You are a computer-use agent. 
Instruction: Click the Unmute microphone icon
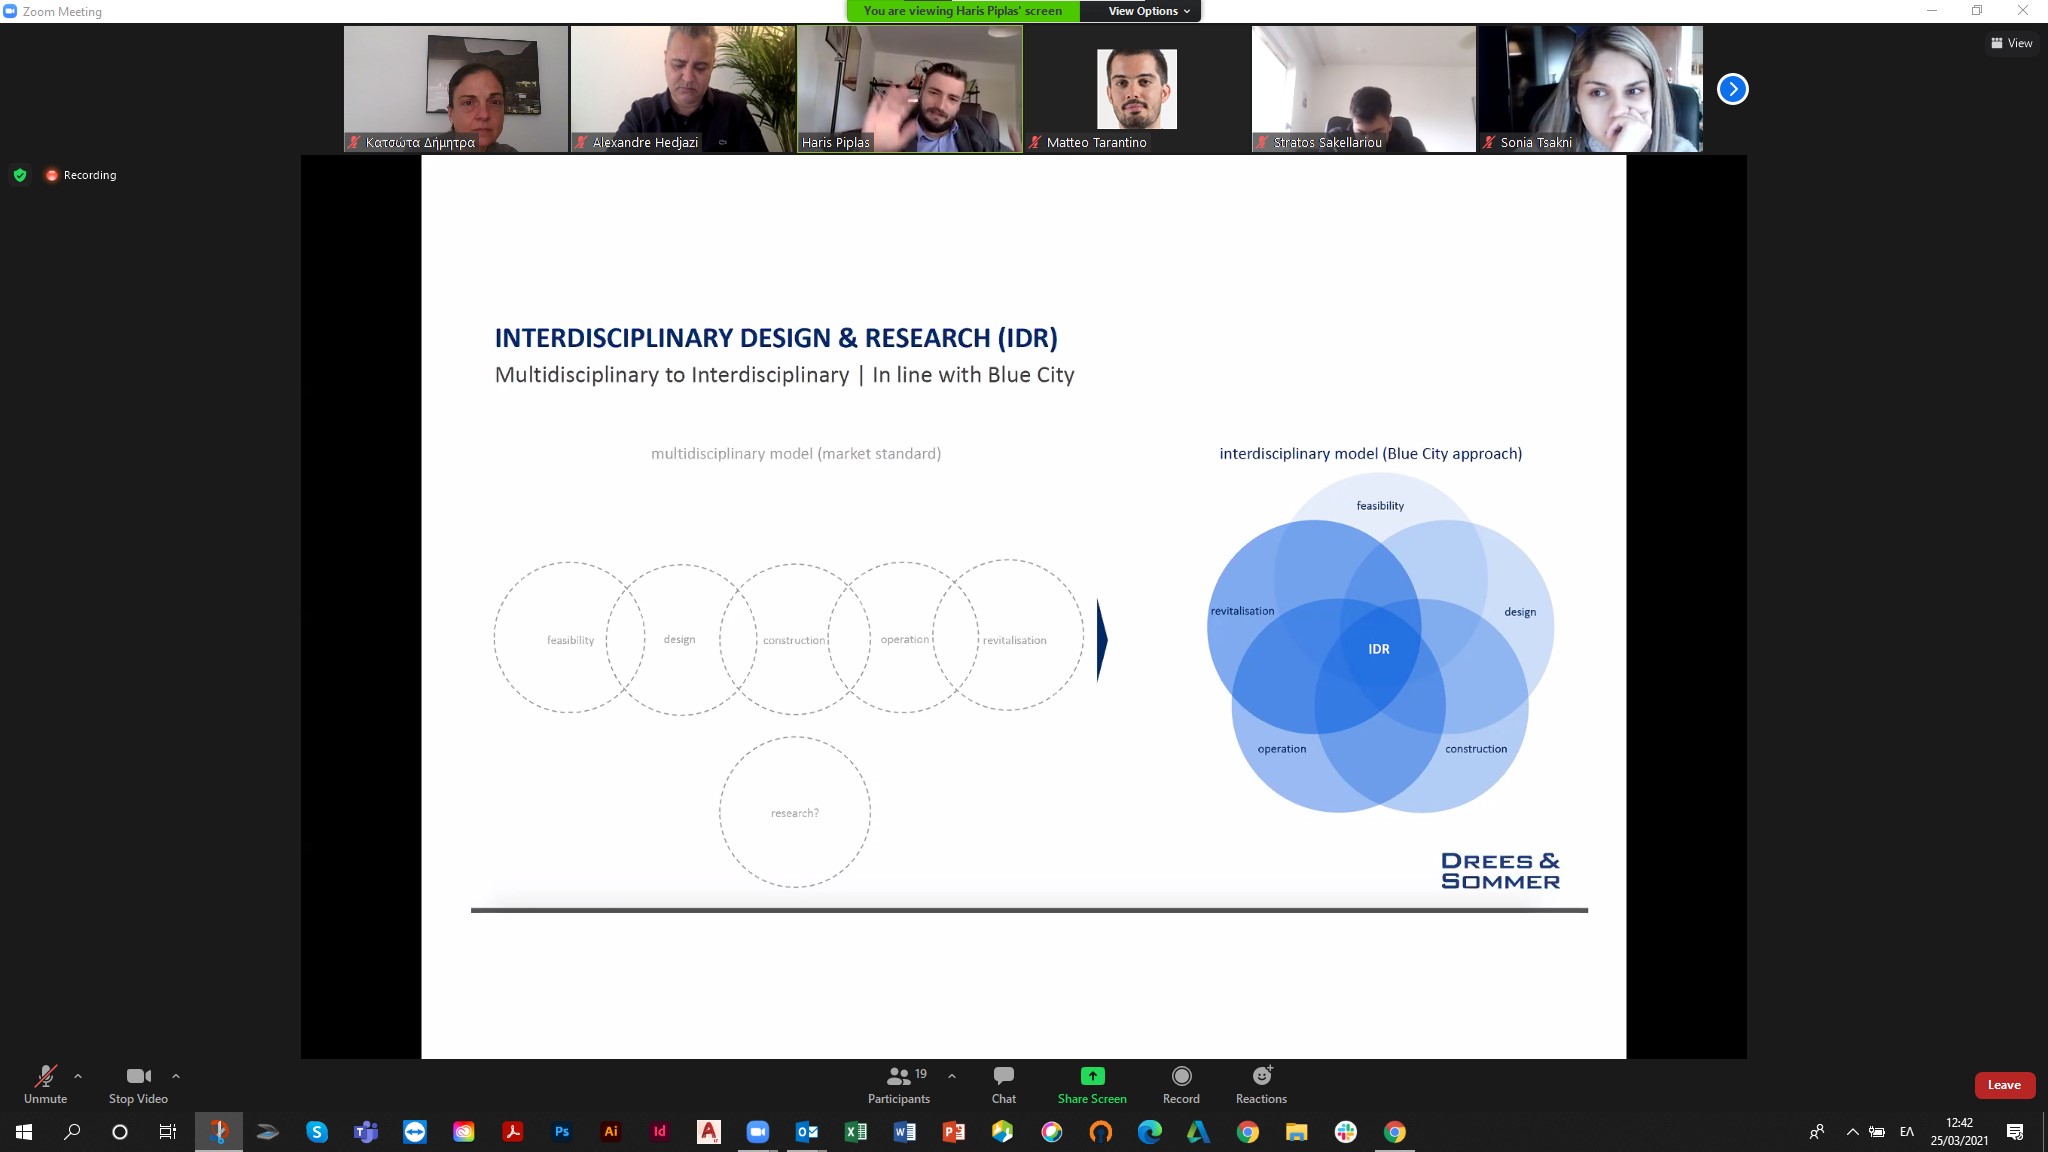click(46, 1076)
